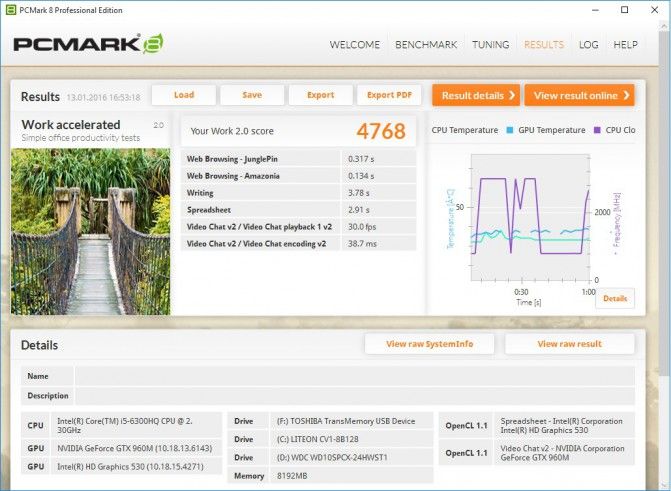Go to the TUNING tab
This screenshot has height=491, width=671.
click(490, 45)
